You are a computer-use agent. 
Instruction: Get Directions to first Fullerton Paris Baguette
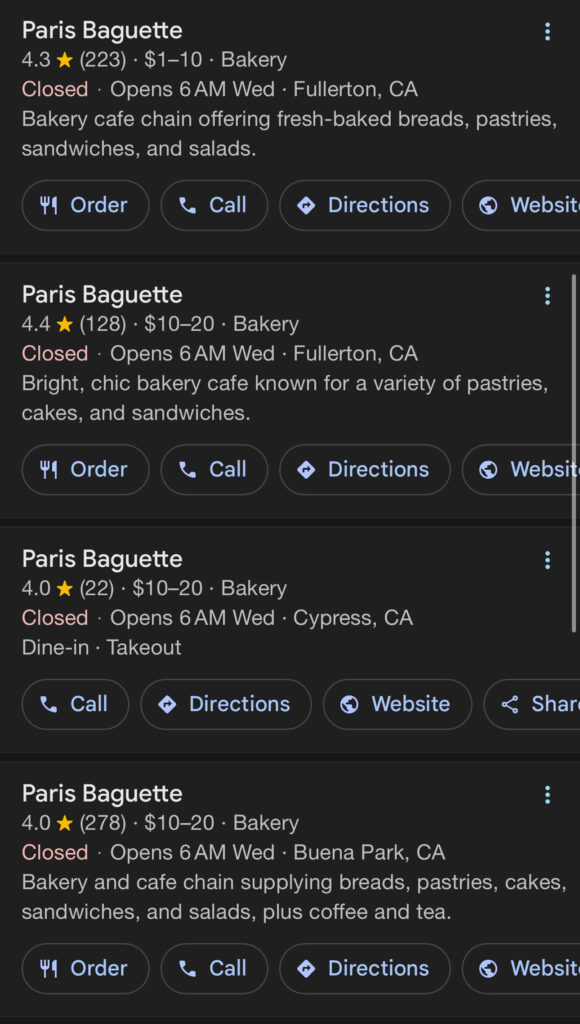tap(365, 205)
